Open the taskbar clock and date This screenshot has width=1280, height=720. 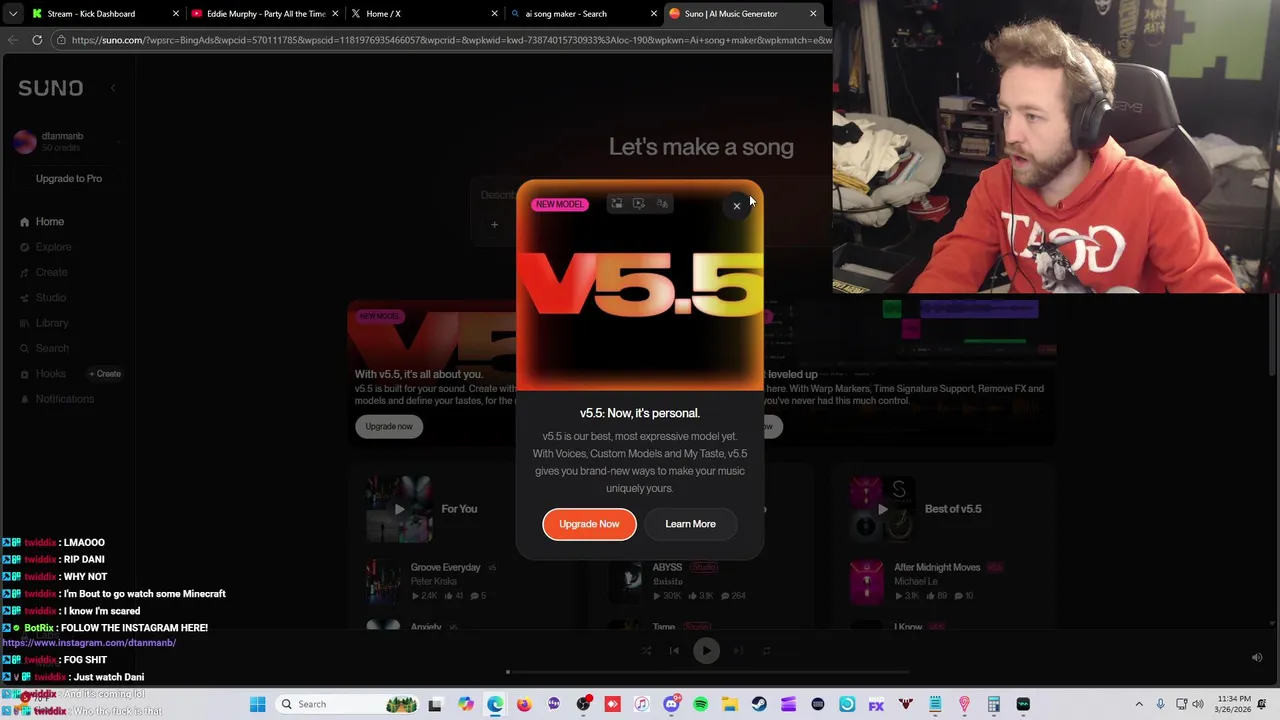(x=1234, y=704)
